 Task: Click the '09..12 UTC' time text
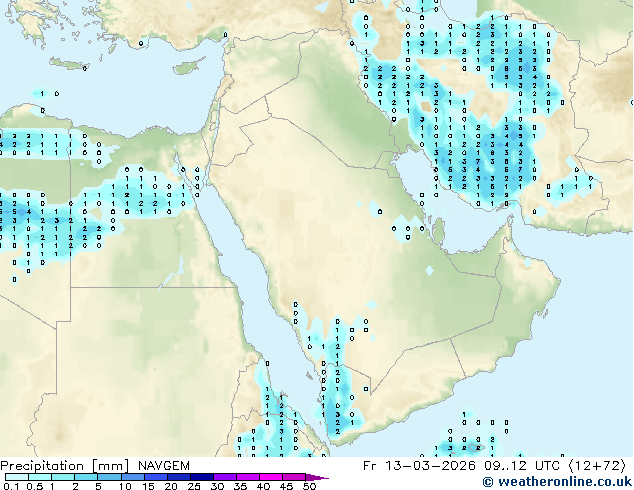(x=522, y=466)
